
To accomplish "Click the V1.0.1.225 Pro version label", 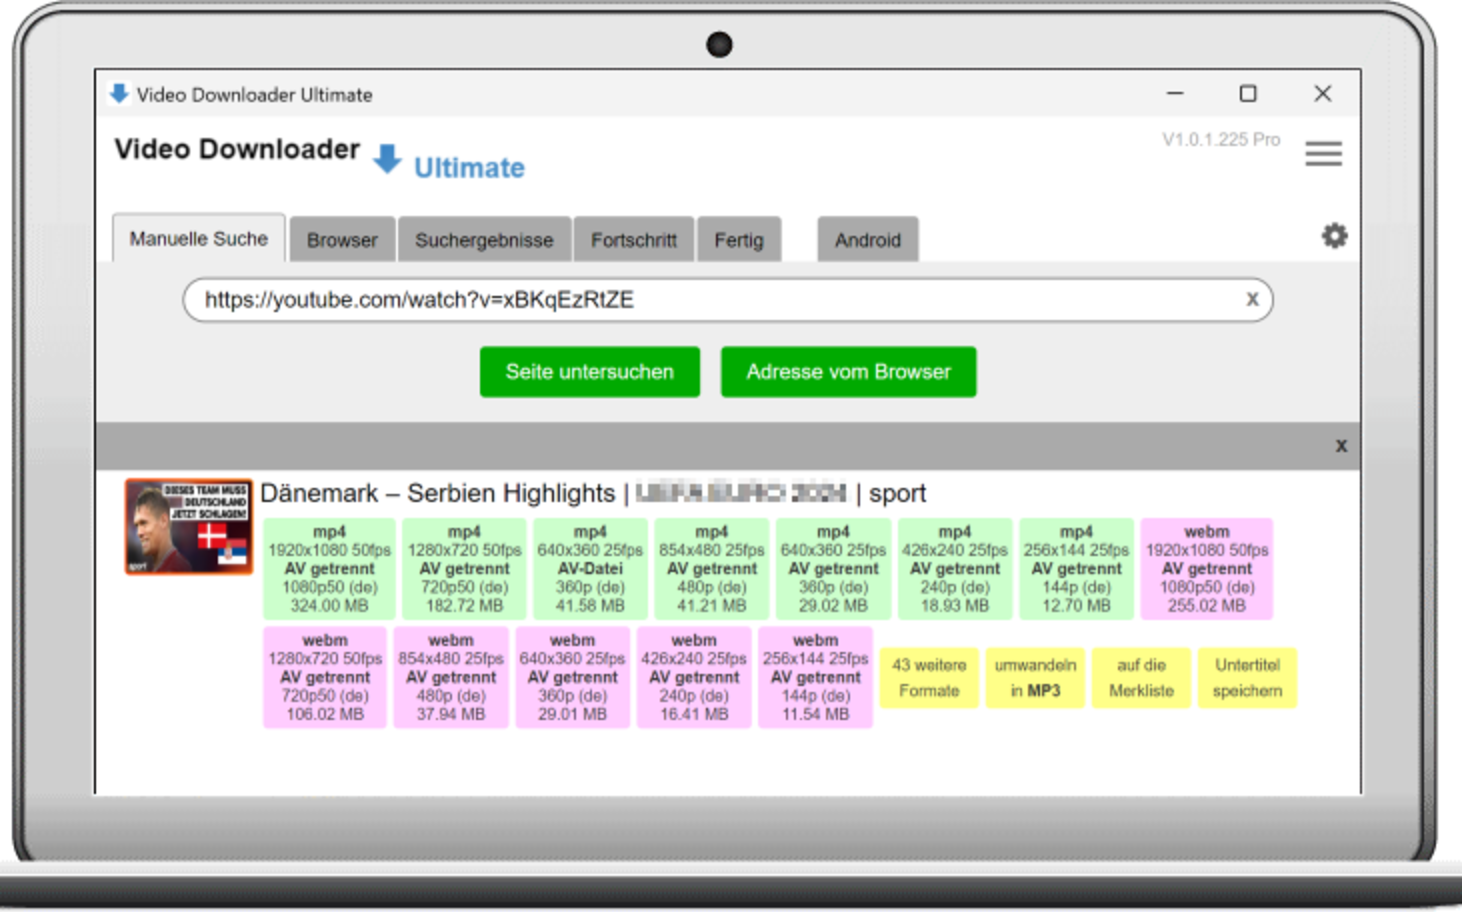I will tap(1221, 140).
